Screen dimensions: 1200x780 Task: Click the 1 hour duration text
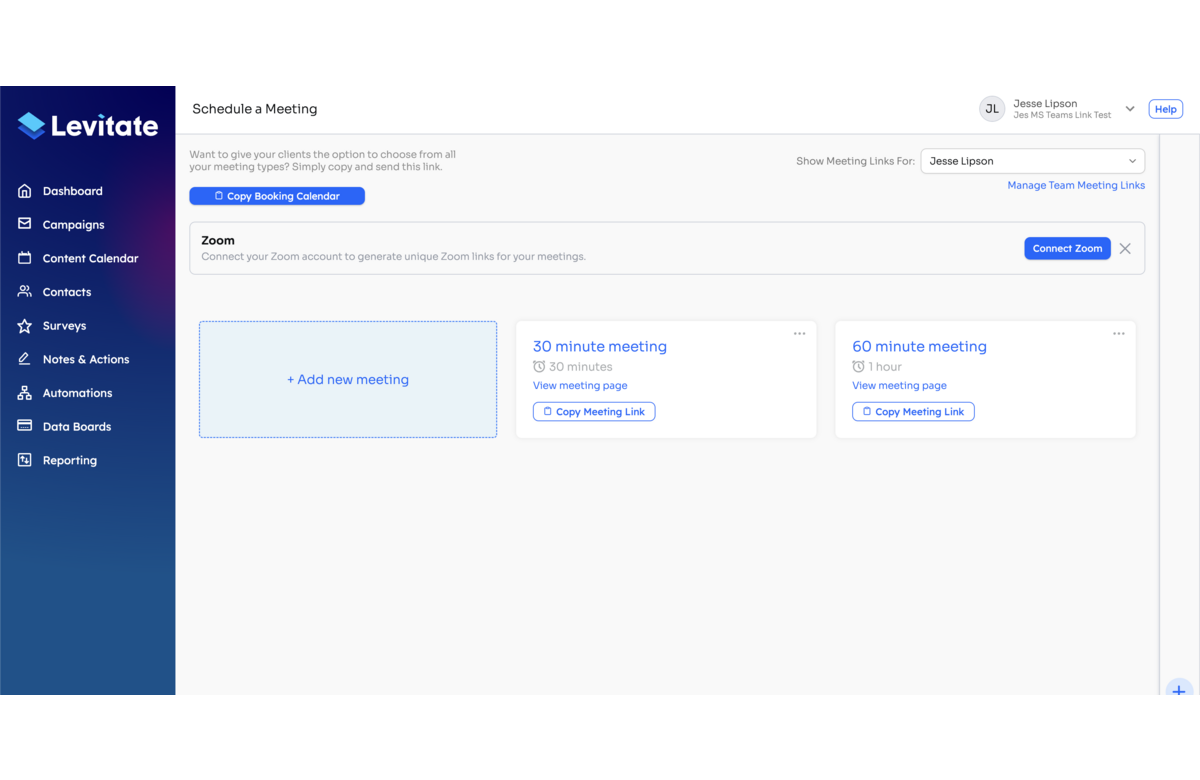[885, 367]
